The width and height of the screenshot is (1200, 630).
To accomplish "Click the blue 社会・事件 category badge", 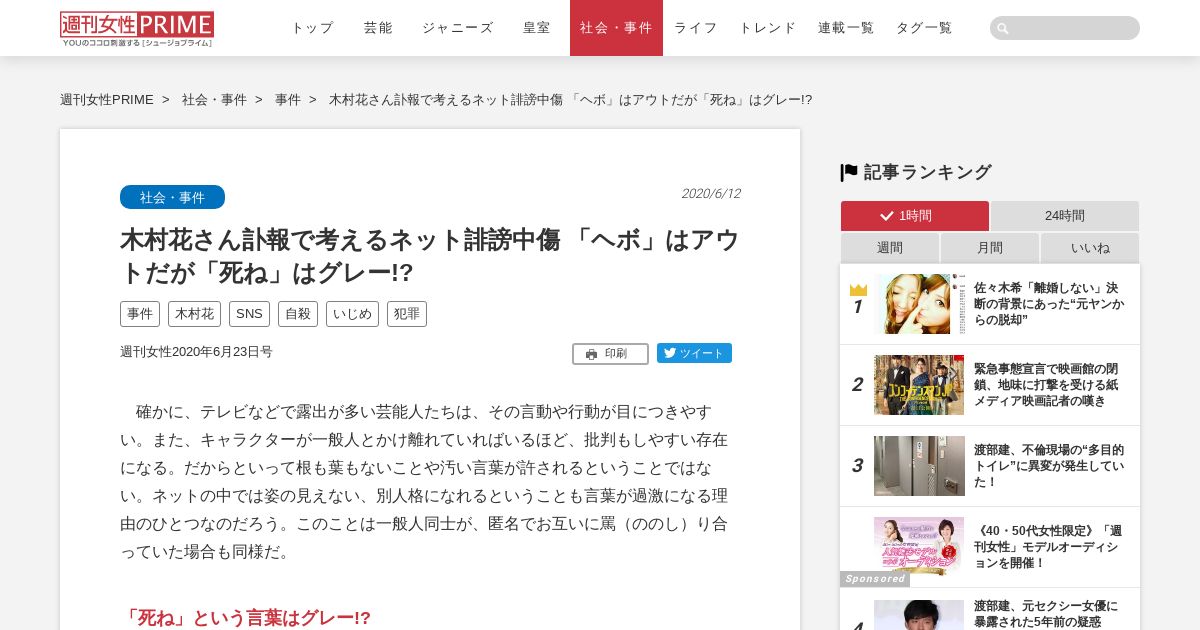I will click(172, 197).
